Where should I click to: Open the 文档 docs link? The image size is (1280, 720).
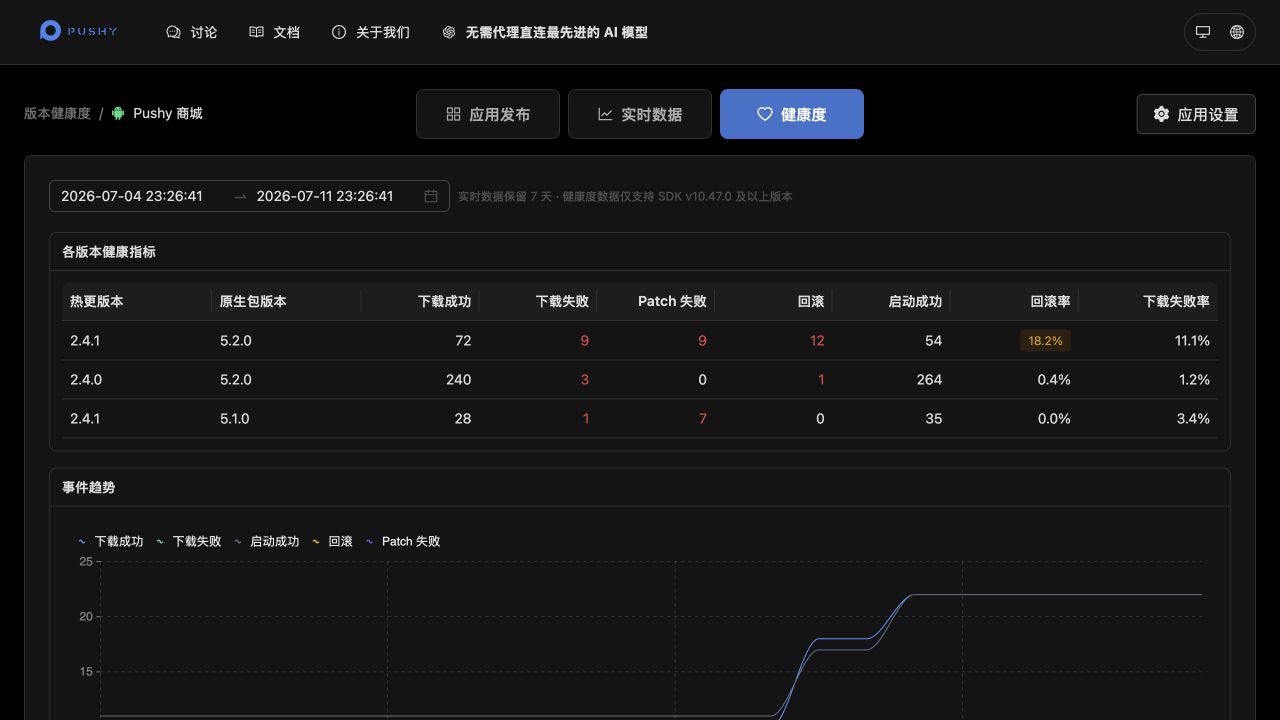274,32
